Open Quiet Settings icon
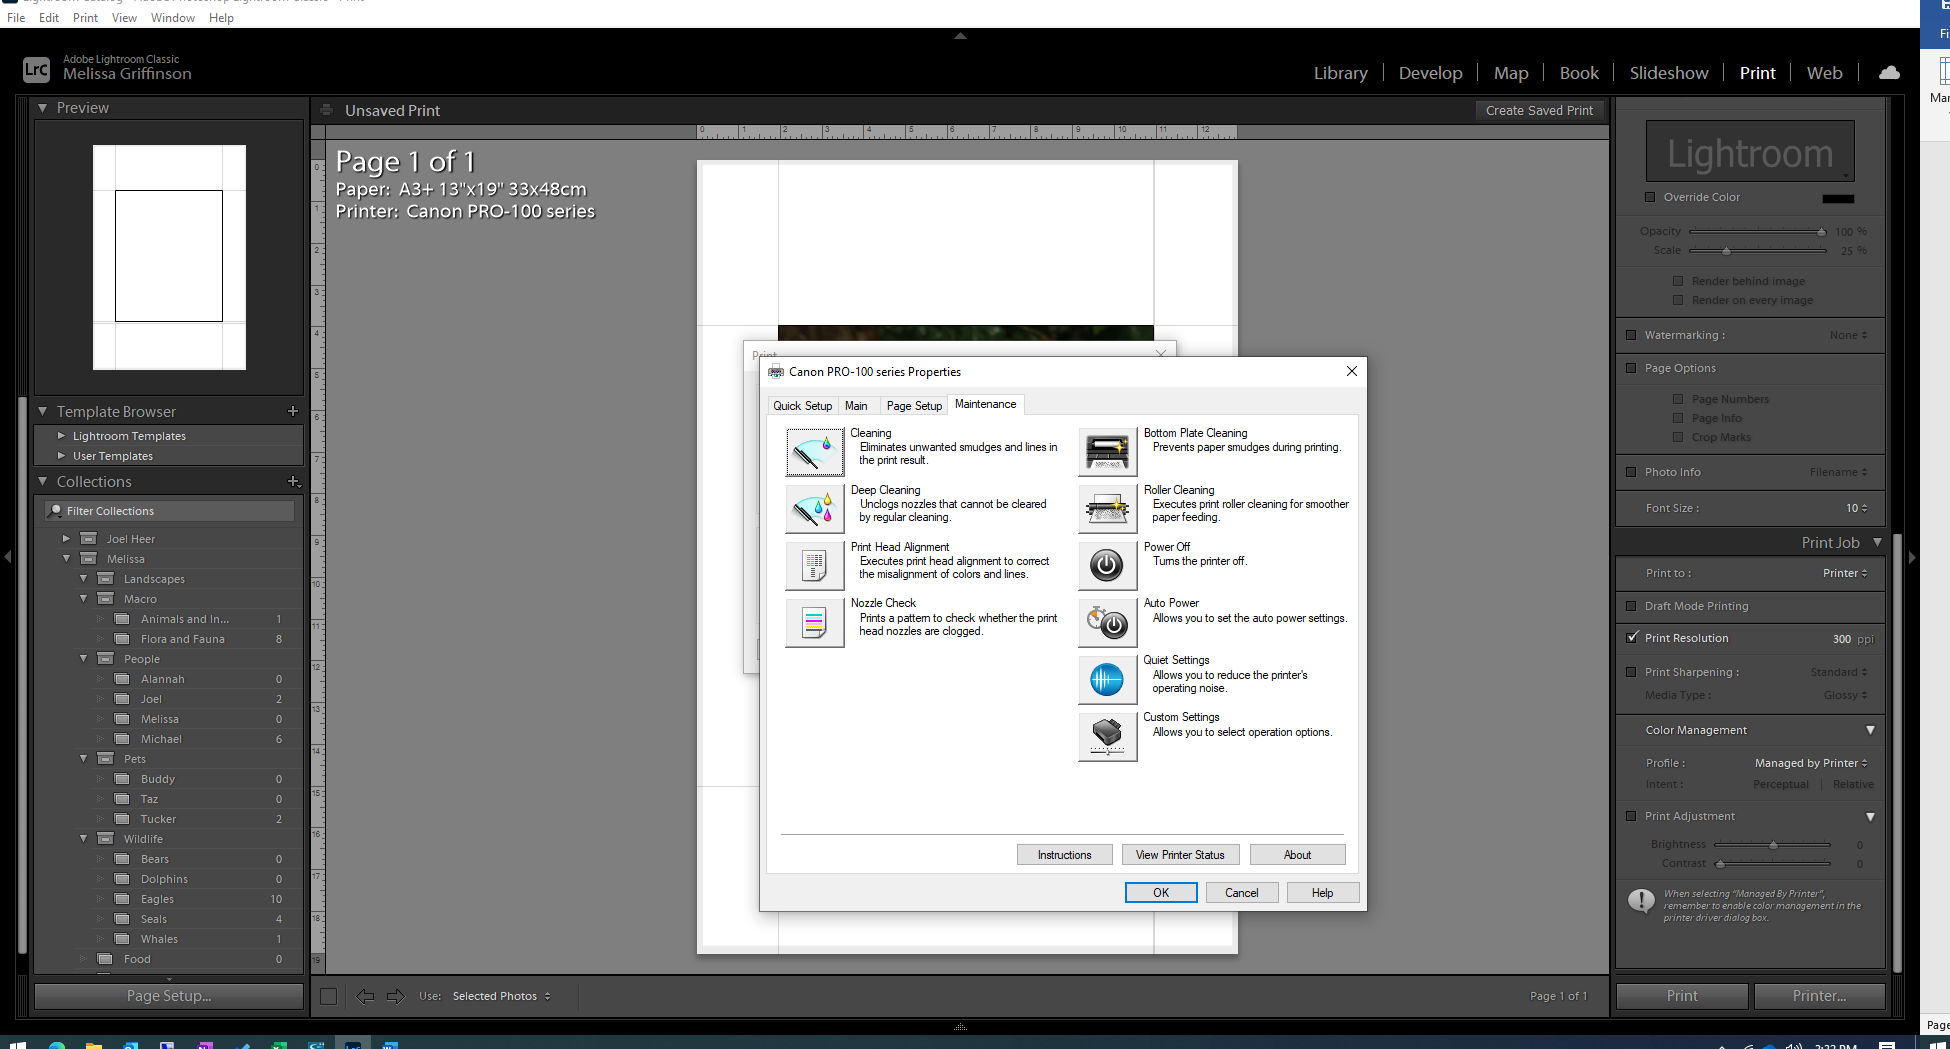This screenshot has width=1950, height=1049. click(x=1107, y=680)
